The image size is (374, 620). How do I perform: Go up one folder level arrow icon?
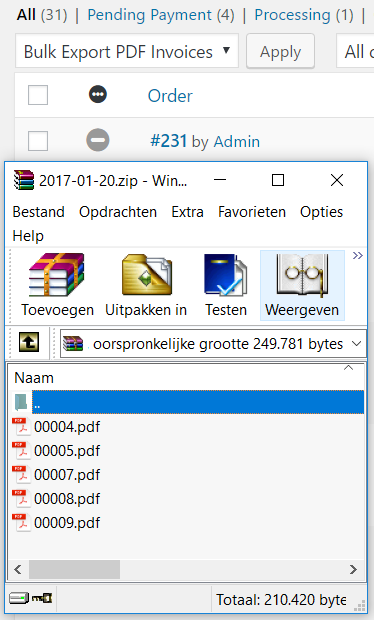tap(29, 342)
